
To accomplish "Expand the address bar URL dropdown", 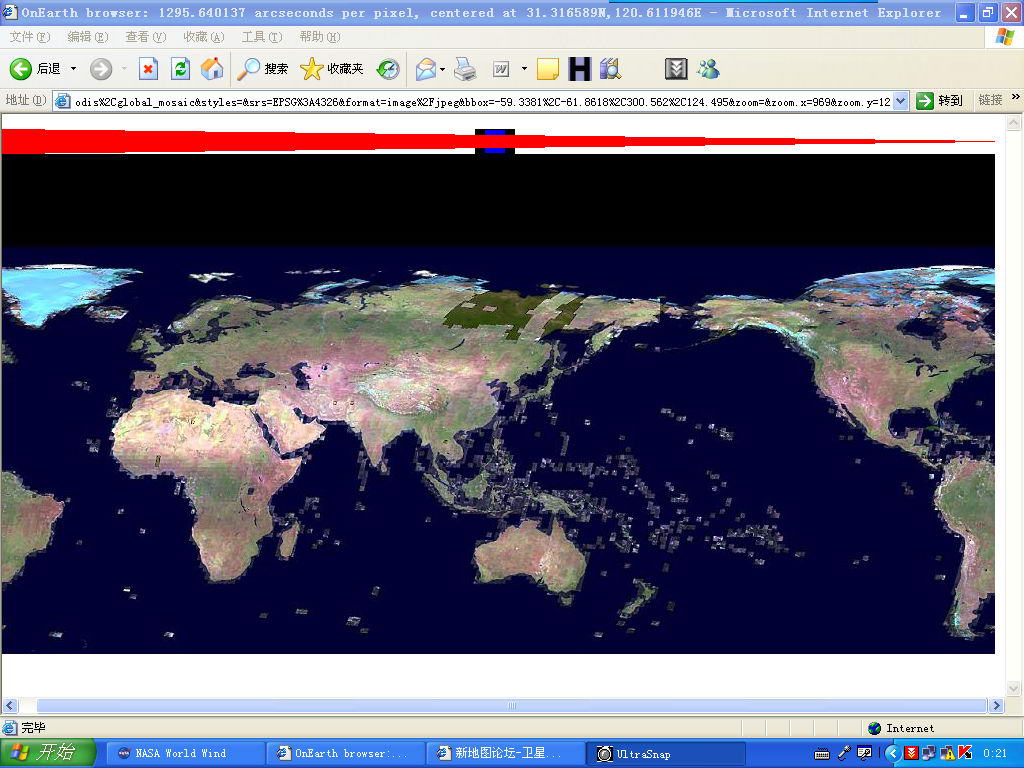I will [x=900, y=101].
